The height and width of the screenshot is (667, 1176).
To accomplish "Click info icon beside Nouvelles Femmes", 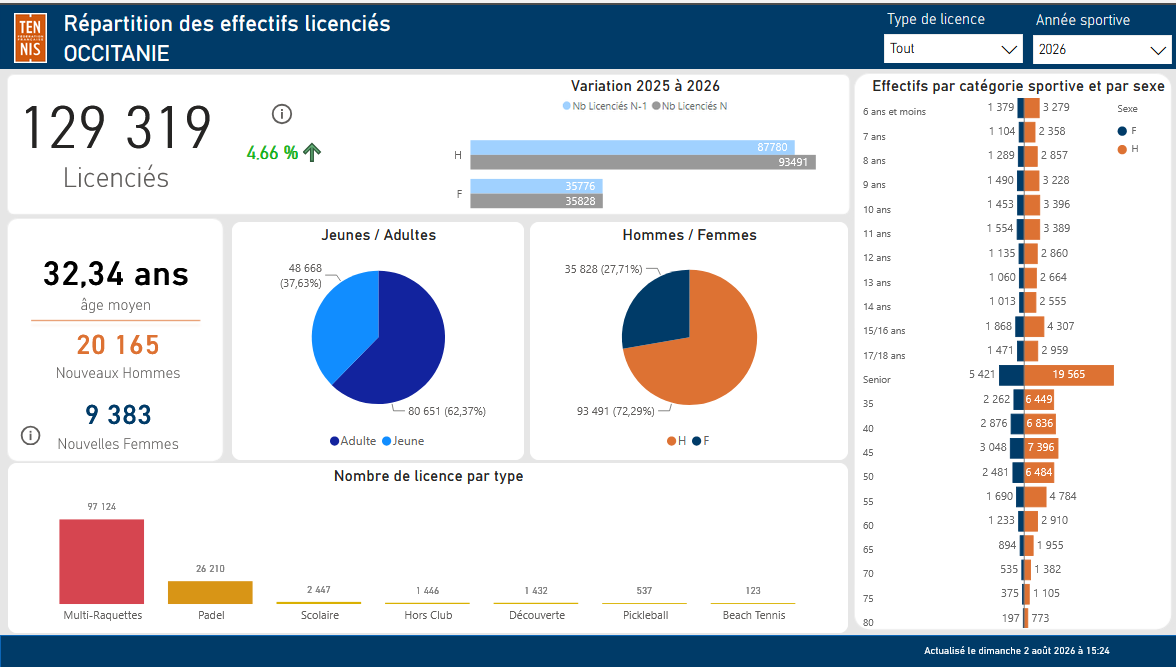I will [30, 435].
